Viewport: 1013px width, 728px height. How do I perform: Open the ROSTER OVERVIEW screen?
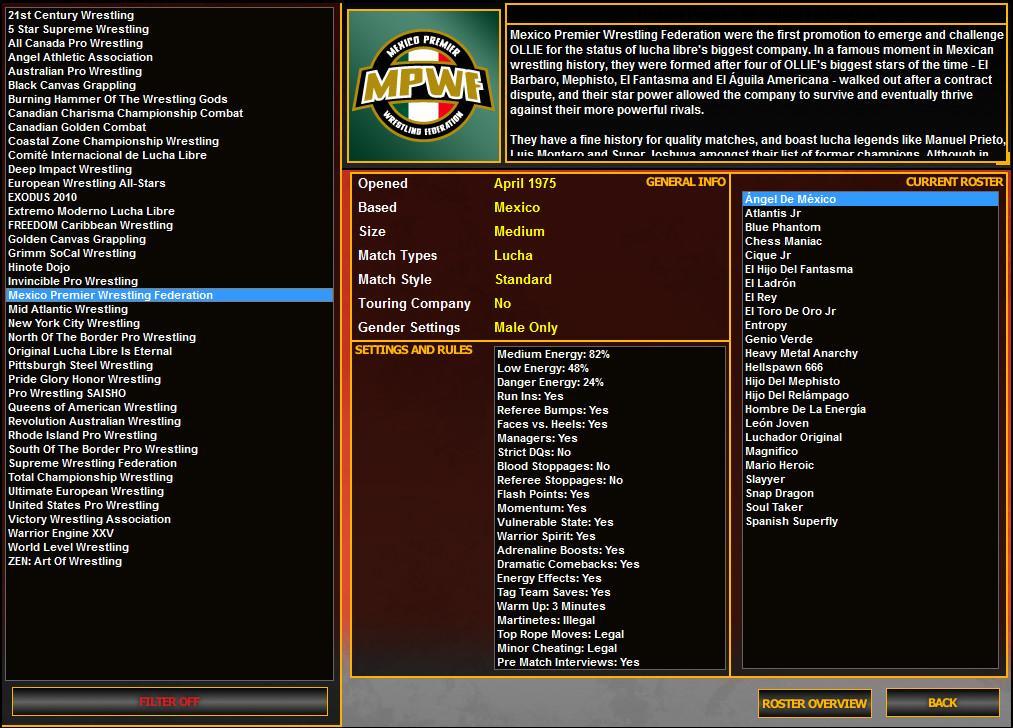point(814,703)
